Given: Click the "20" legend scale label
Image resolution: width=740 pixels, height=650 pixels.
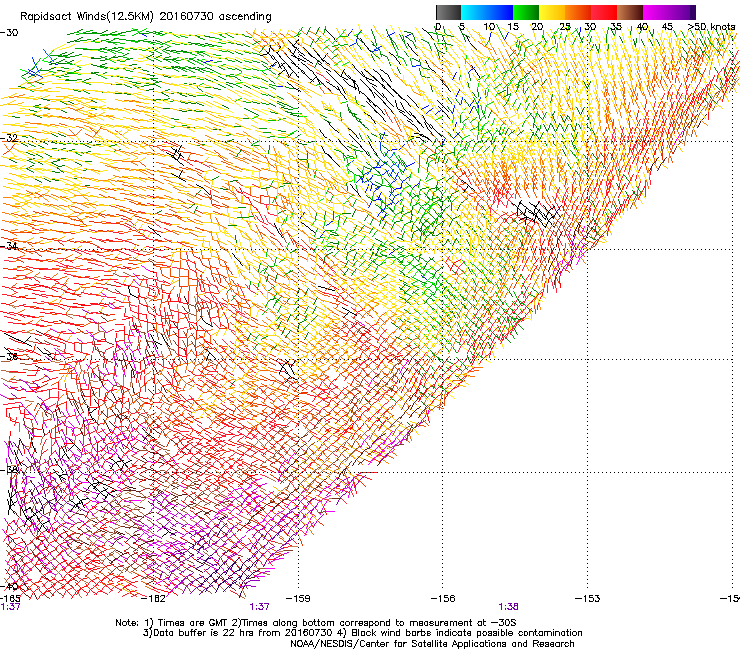Looking at the screenshot, I should coord(537,26).
